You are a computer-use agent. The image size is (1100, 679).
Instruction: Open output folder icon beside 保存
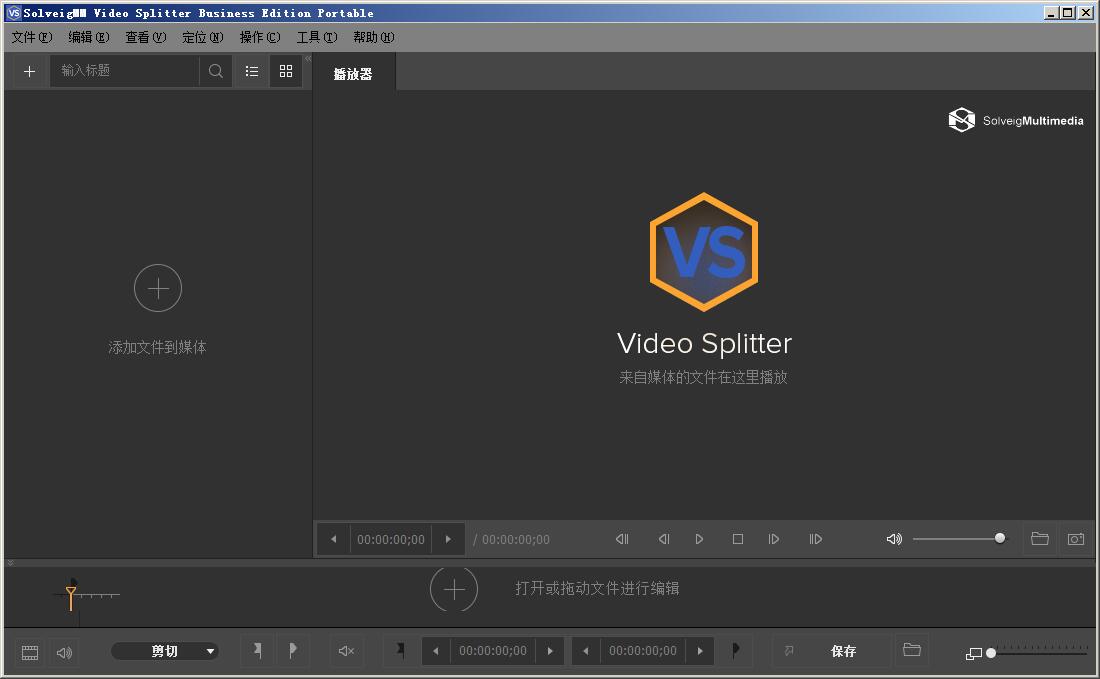912,650
